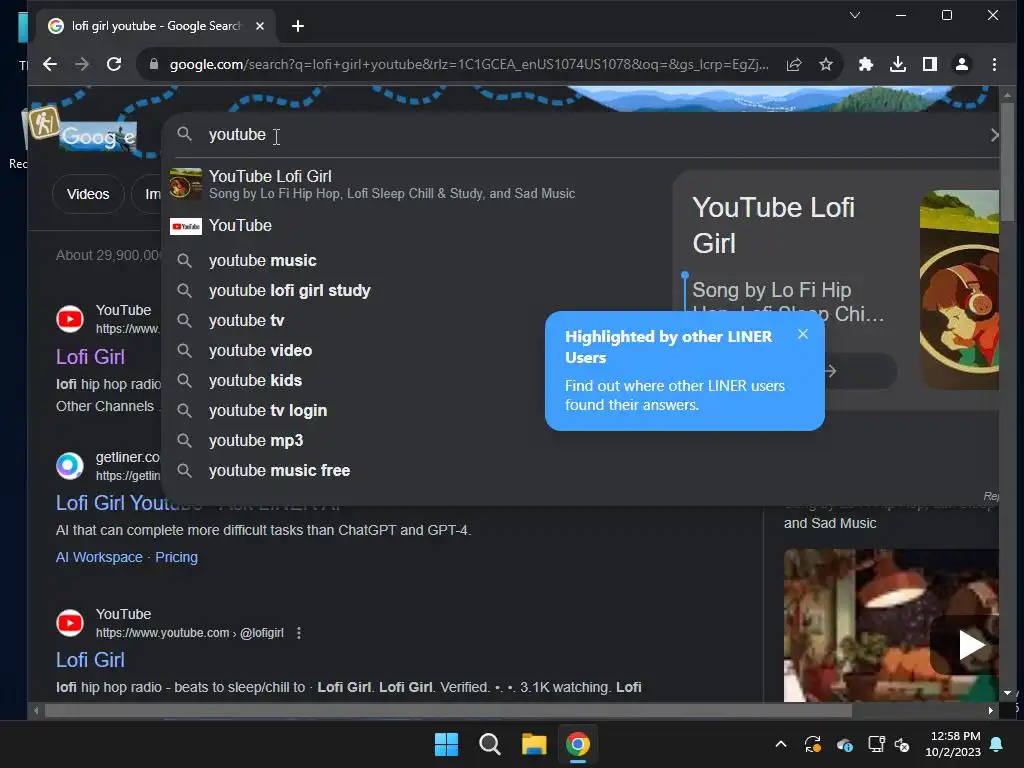This screenshot has width=1024, height=768.
Task: Click the Lofi Girl album artwork
Action: point(959,289)
